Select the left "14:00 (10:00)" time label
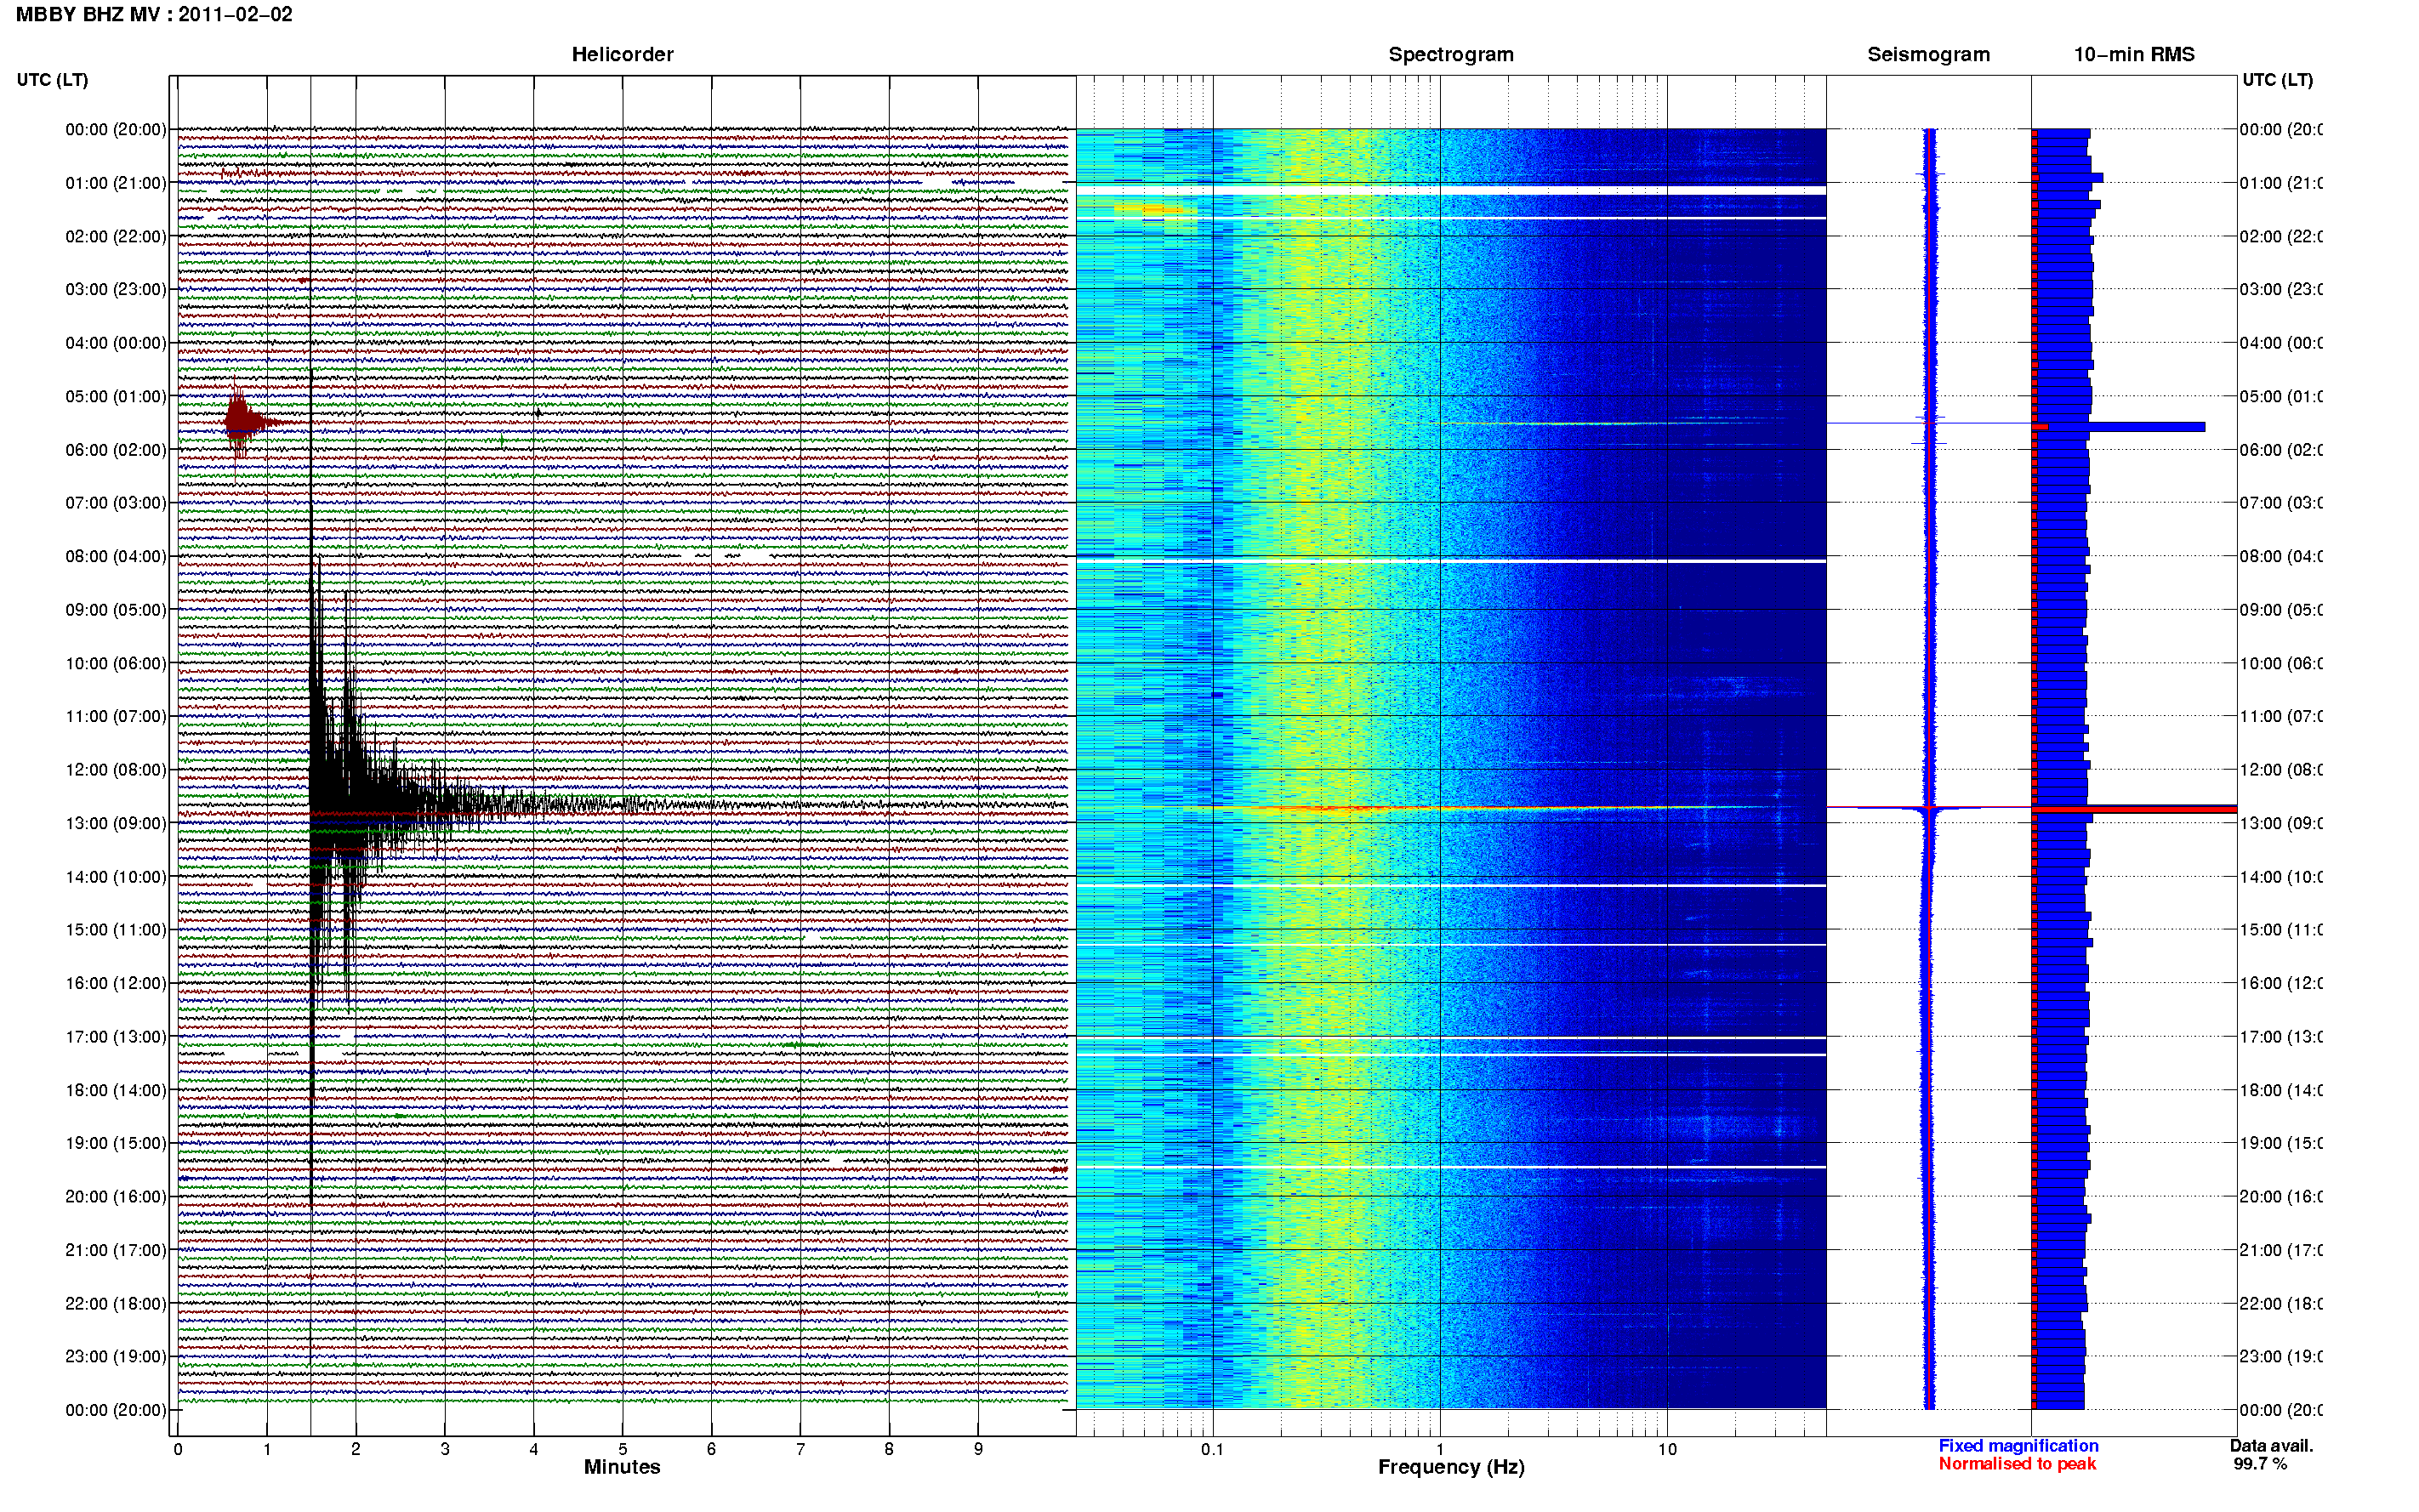The height and width of the screenshot is (1512, 2419). [116, 877]
